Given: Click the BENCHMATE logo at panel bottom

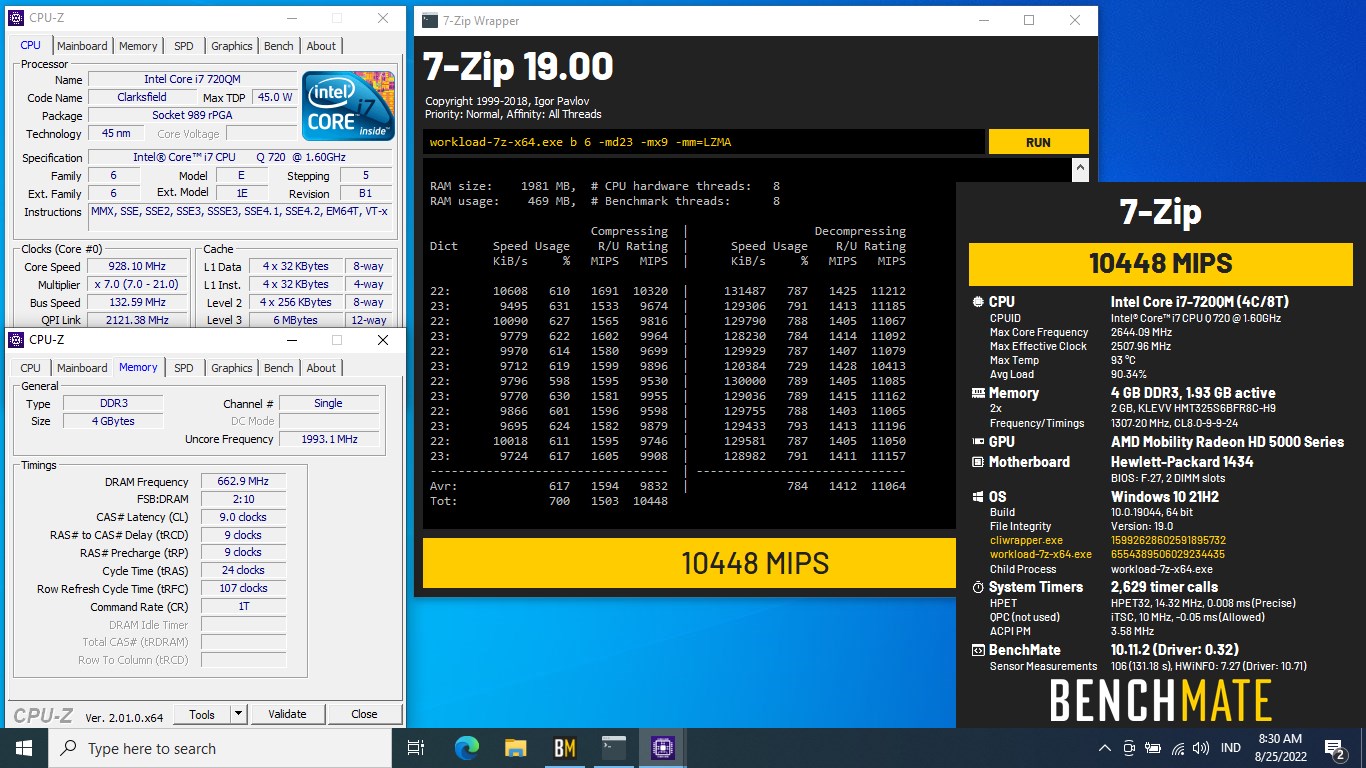Looking at the screenshot, I should 1160,700.
